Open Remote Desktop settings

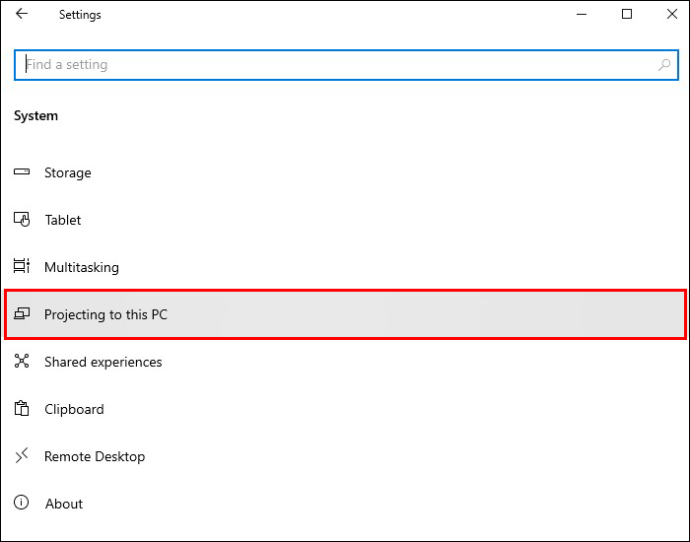[94, 457]
